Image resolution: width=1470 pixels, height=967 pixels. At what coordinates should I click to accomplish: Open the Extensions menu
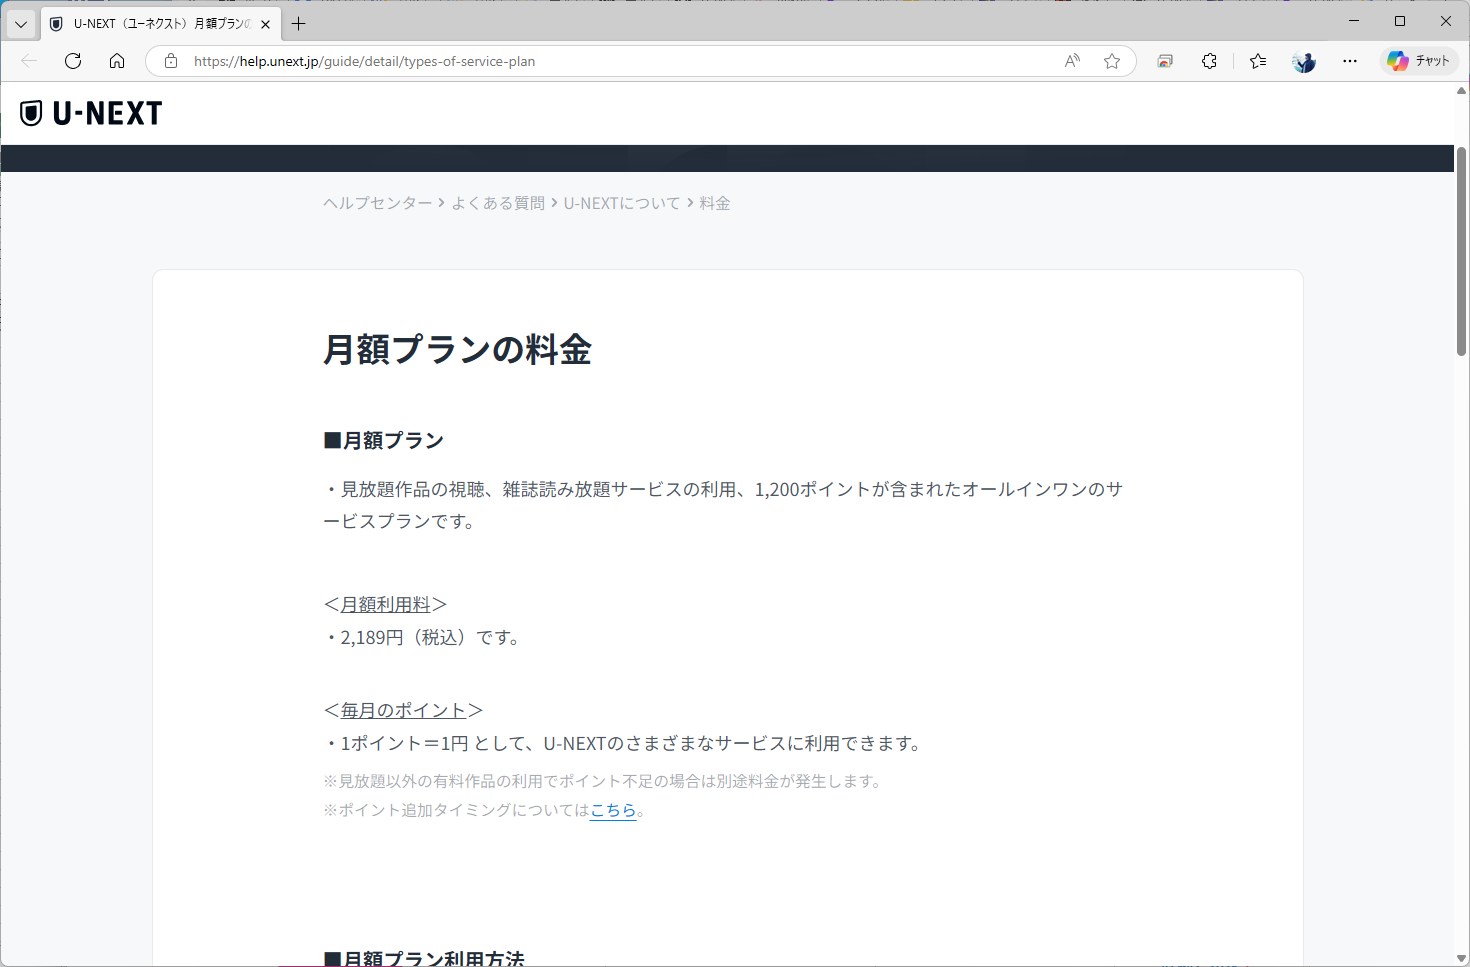pyautogui.click(x=1209, y=61)
